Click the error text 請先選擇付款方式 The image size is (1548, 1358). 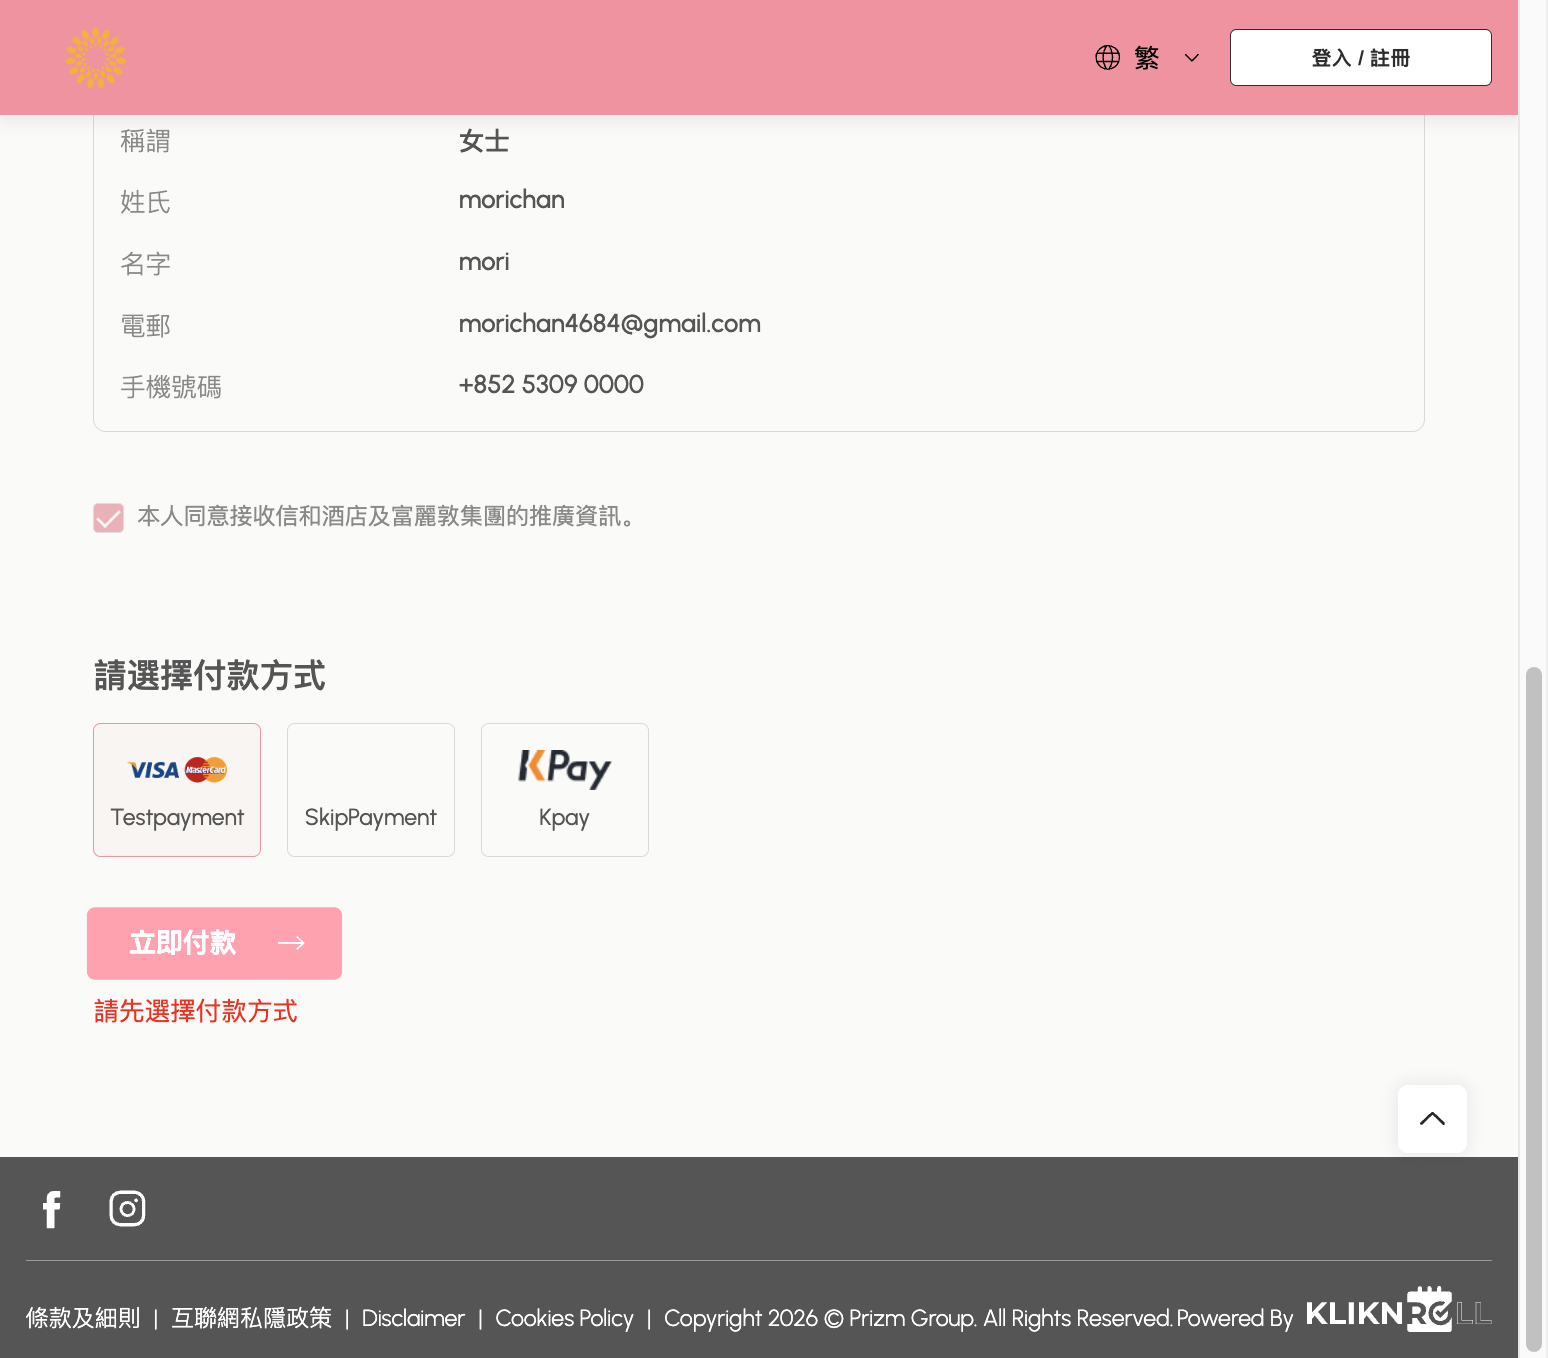coord(196,1011)
